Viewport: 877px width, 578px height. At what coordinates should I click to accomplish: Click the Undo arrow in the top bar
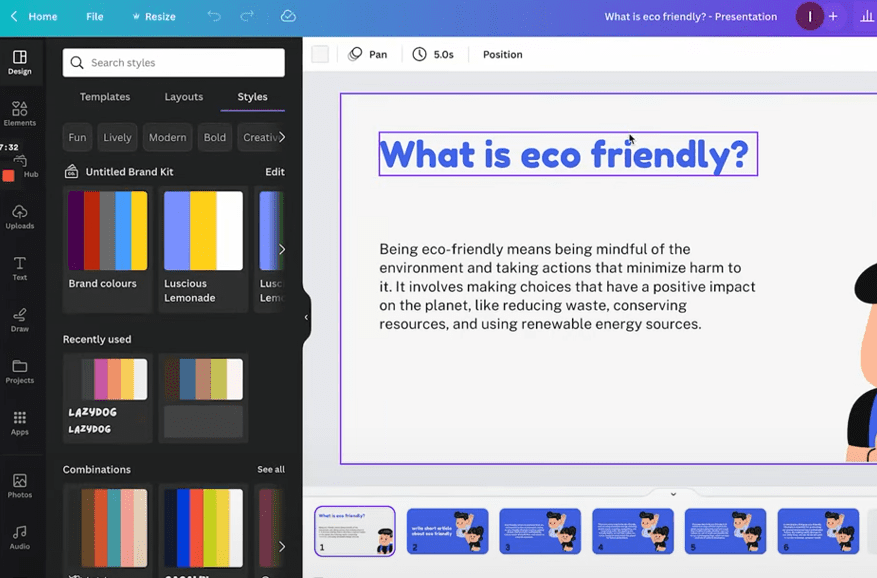pos(214,16)
